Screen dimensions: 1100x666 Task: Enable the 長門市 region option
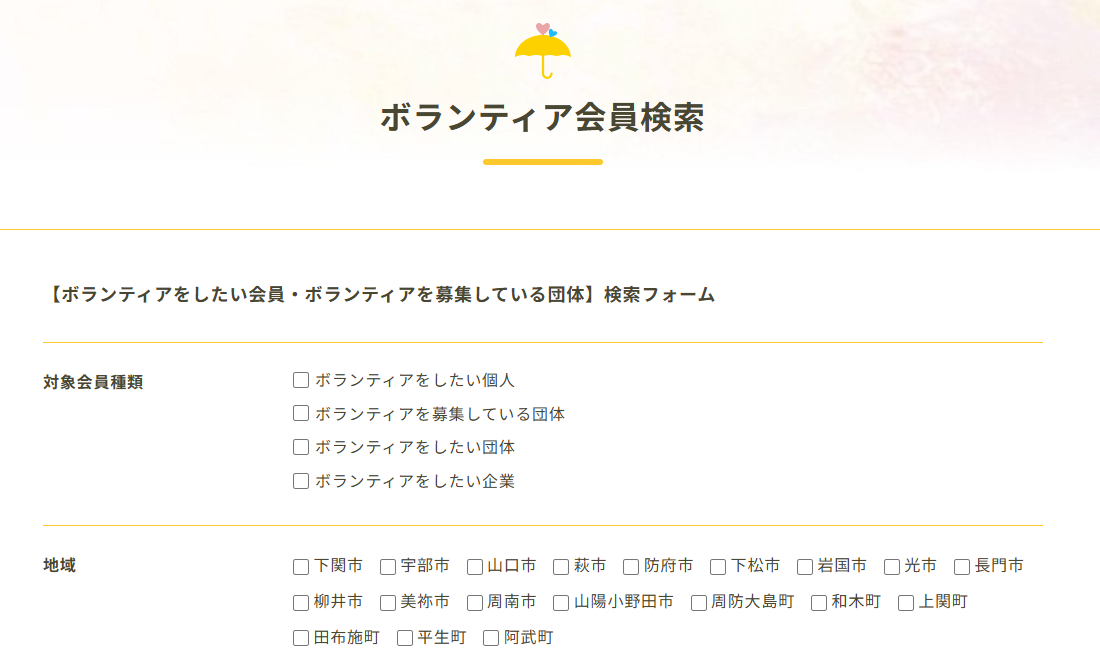click(962, 566)
